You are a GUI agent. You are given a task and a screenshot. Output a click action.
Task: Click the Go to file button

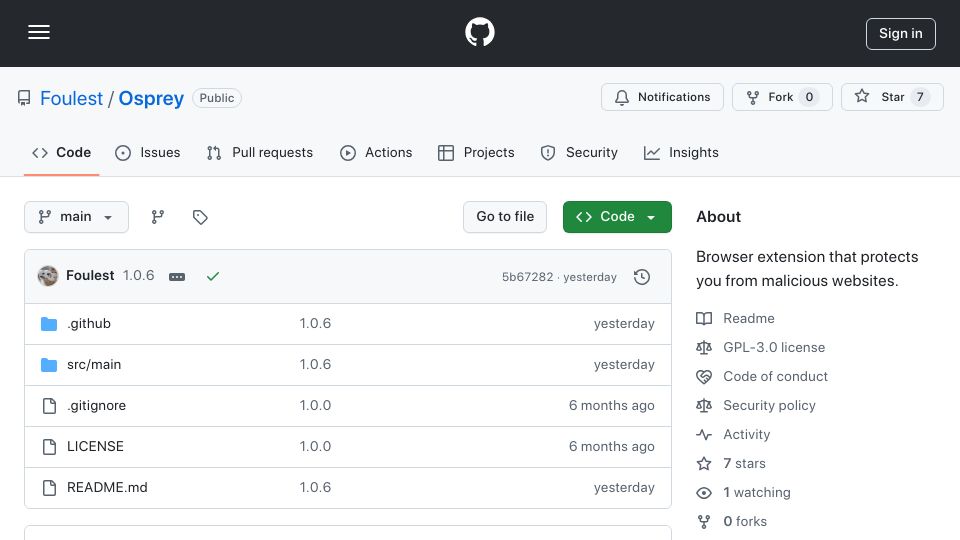tap(505, 217)
